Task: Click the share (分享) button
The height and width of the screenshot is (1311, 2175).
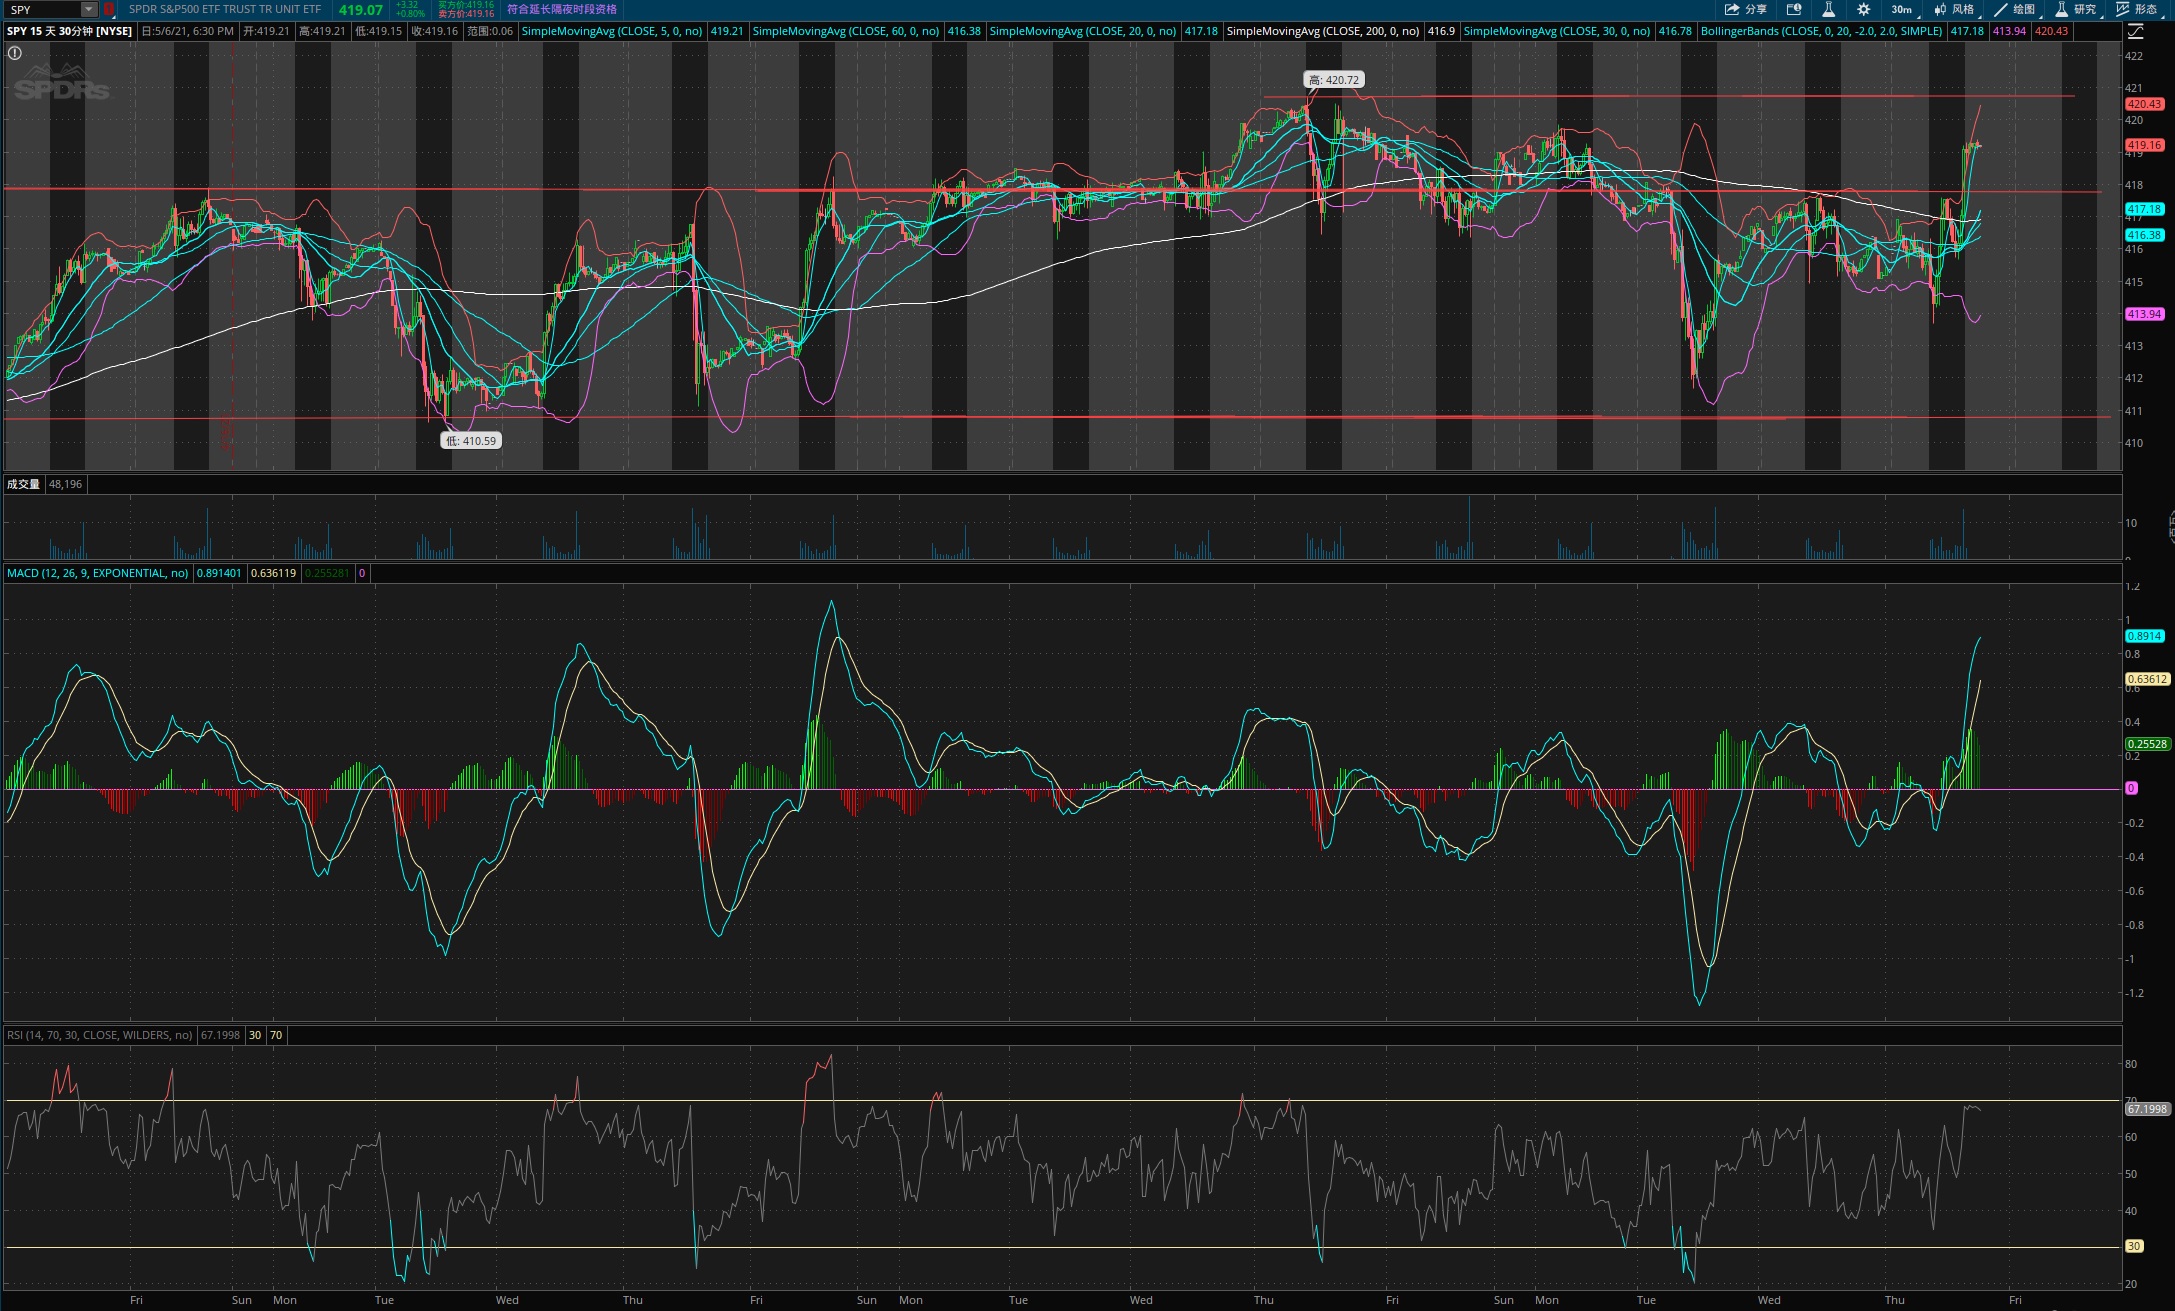Action: [1746, 9]
